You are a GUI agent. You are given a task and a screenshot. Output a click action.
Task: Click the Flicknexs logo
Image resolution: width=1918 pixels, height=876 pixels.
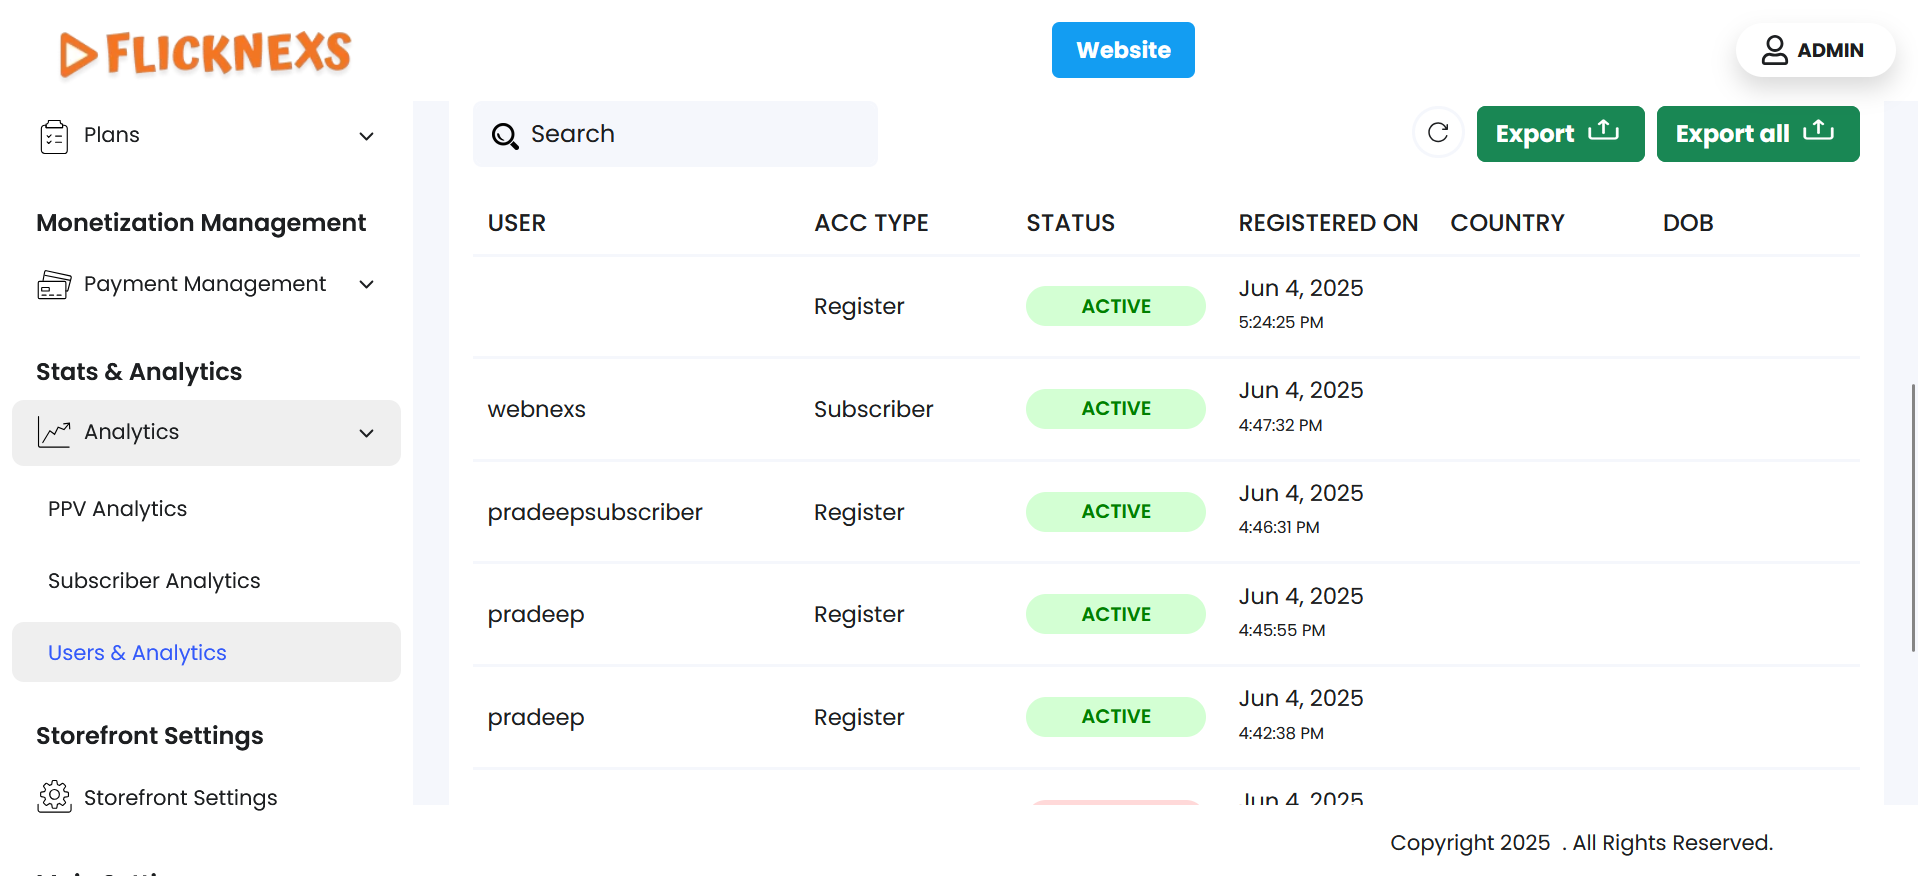[206, 53]
